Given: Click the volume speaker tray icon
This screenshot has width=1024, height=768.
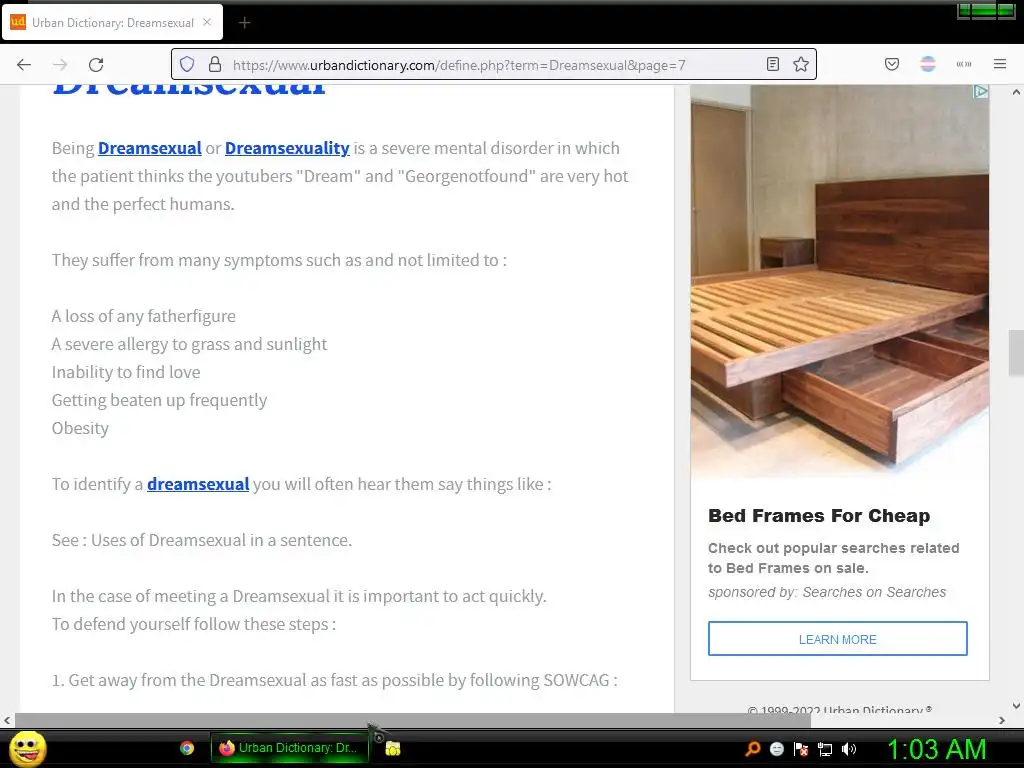Looking at the screenshot, I should (849, 749).
